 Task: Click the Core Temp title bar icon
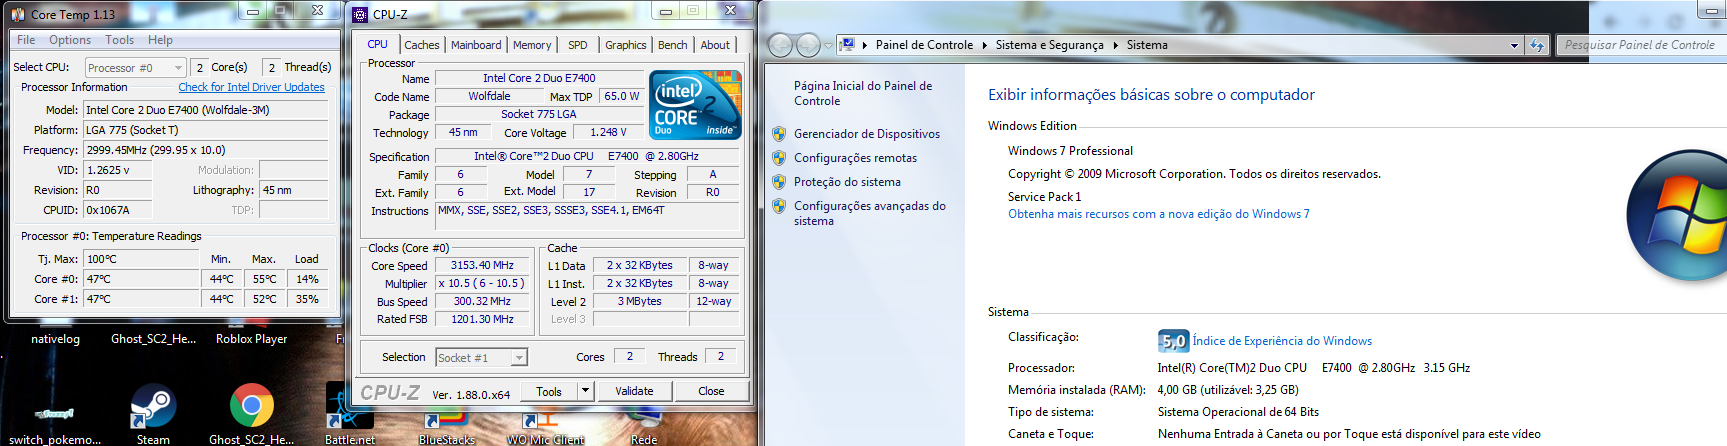tap(18, 14)
